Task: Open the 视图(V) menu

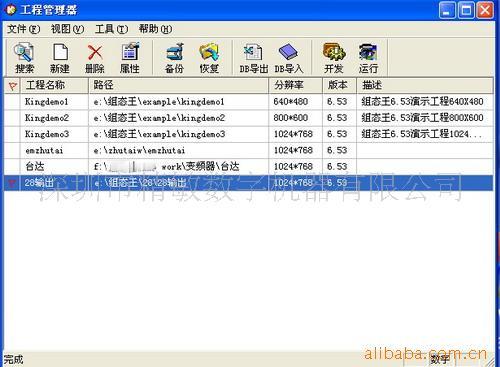Action: (67, 29)
